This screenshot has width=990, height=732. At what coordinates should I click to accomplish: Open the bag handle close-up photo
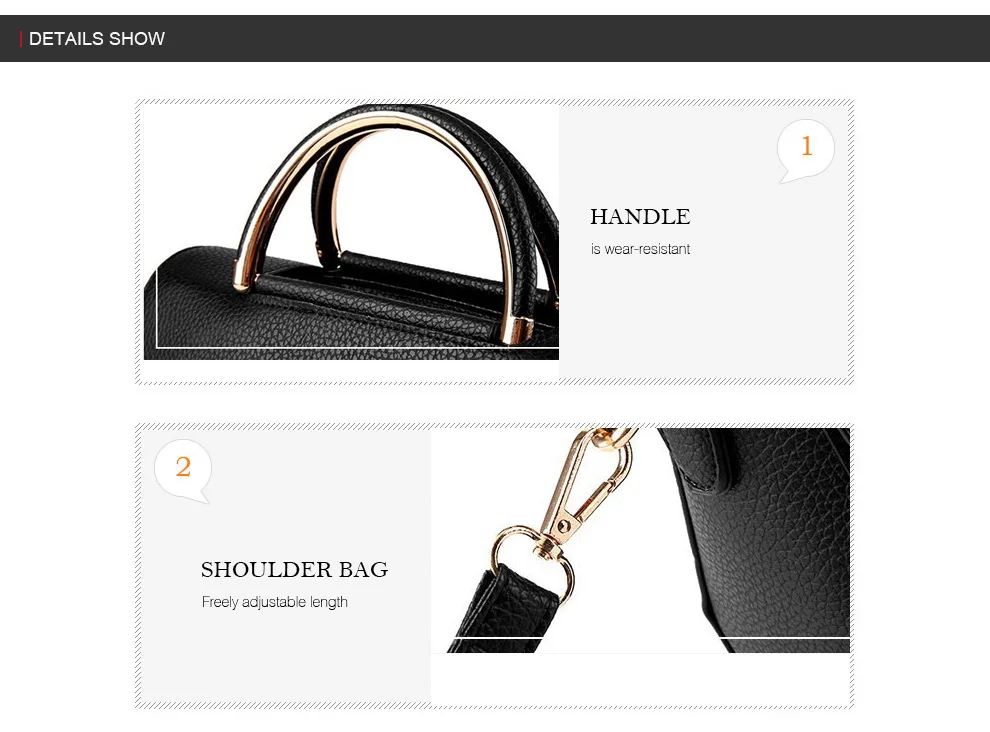pyautogui.click(x=351, y=232)
